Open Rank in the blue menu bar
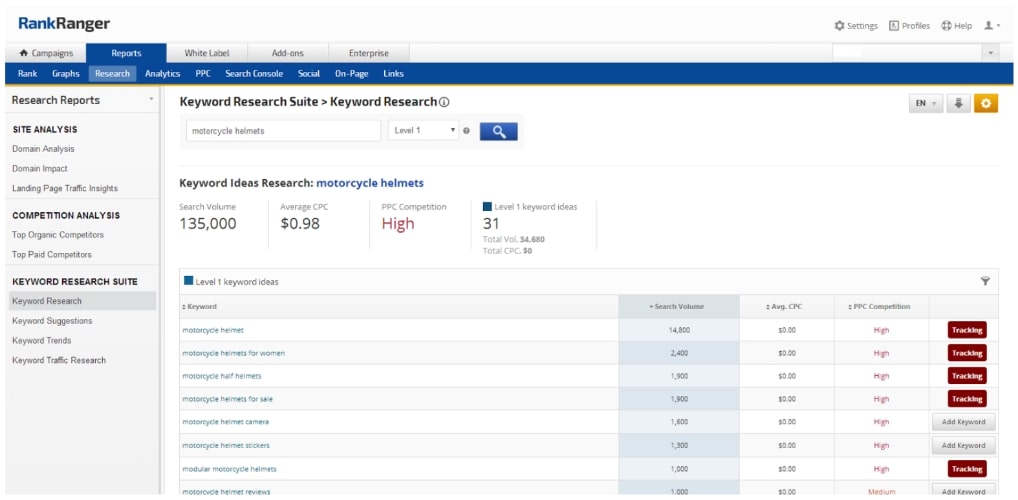This screenshot has height=500, width=1018. pyautogui.click(x=27, y=73)
